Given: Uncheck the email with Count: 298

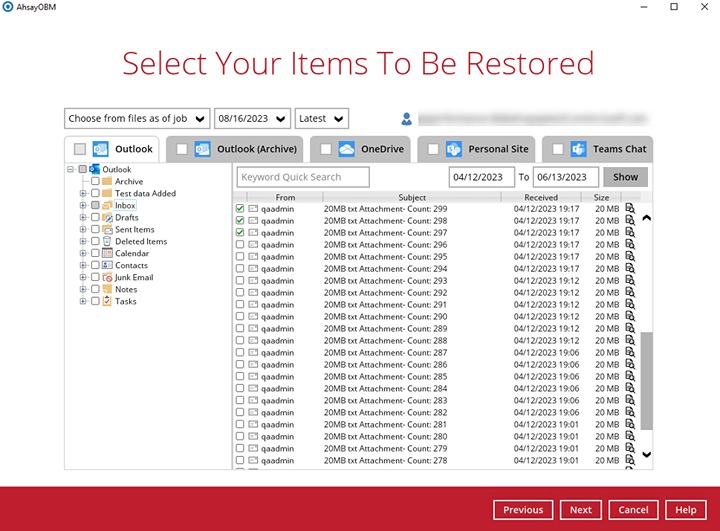Looking at the screenshot, I should tap(240, 221).
